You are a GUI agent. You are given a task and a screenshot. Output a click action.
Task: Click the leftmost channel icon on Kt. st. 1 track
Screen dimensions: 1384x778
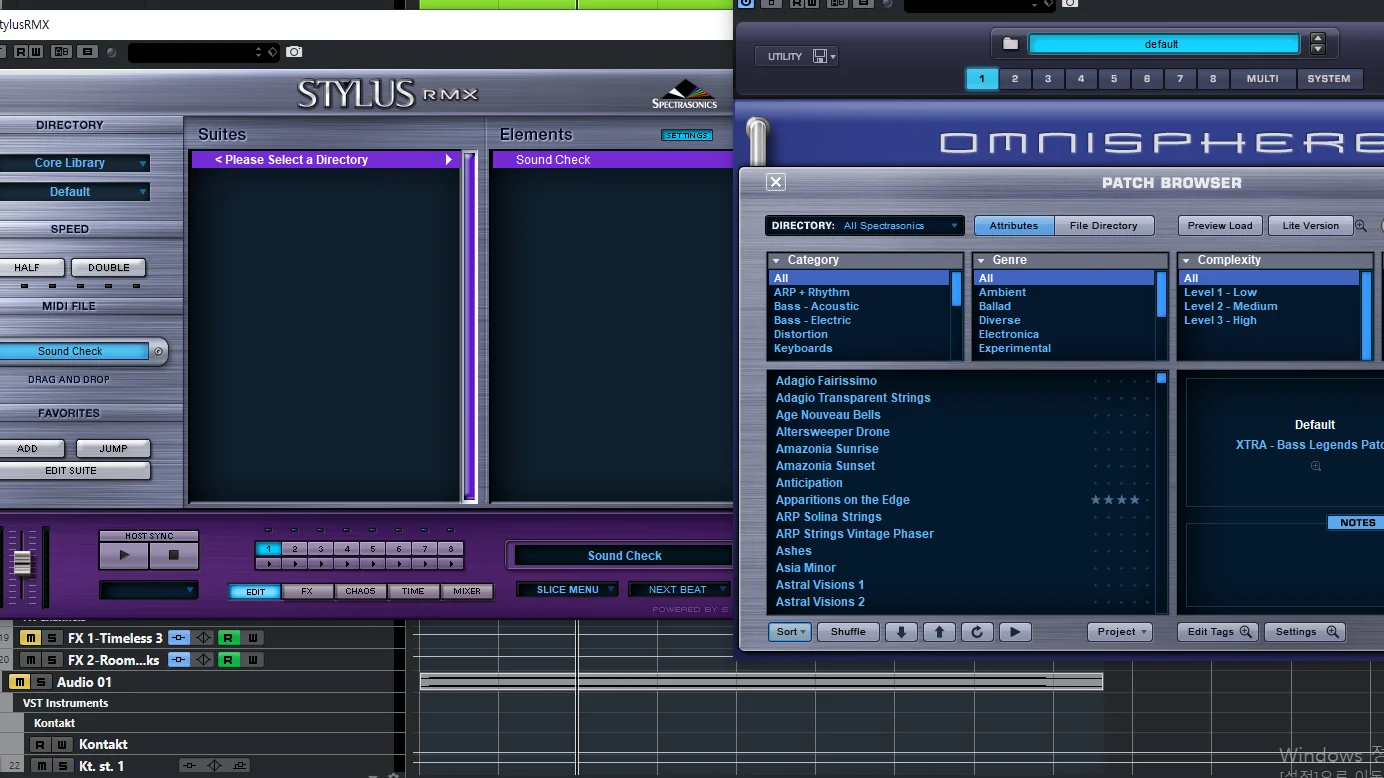pyautogui.click(x=190, y=766)
